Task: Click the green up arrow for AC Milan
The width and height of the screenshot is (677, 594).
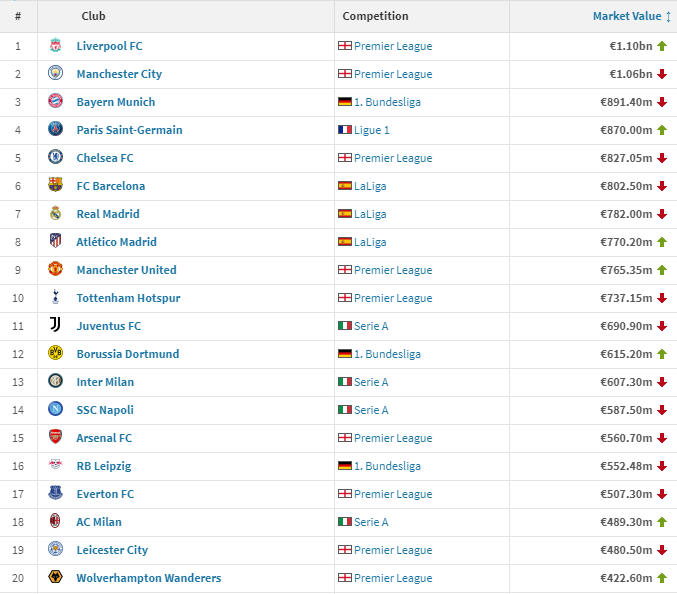Action: click(662, 522)
